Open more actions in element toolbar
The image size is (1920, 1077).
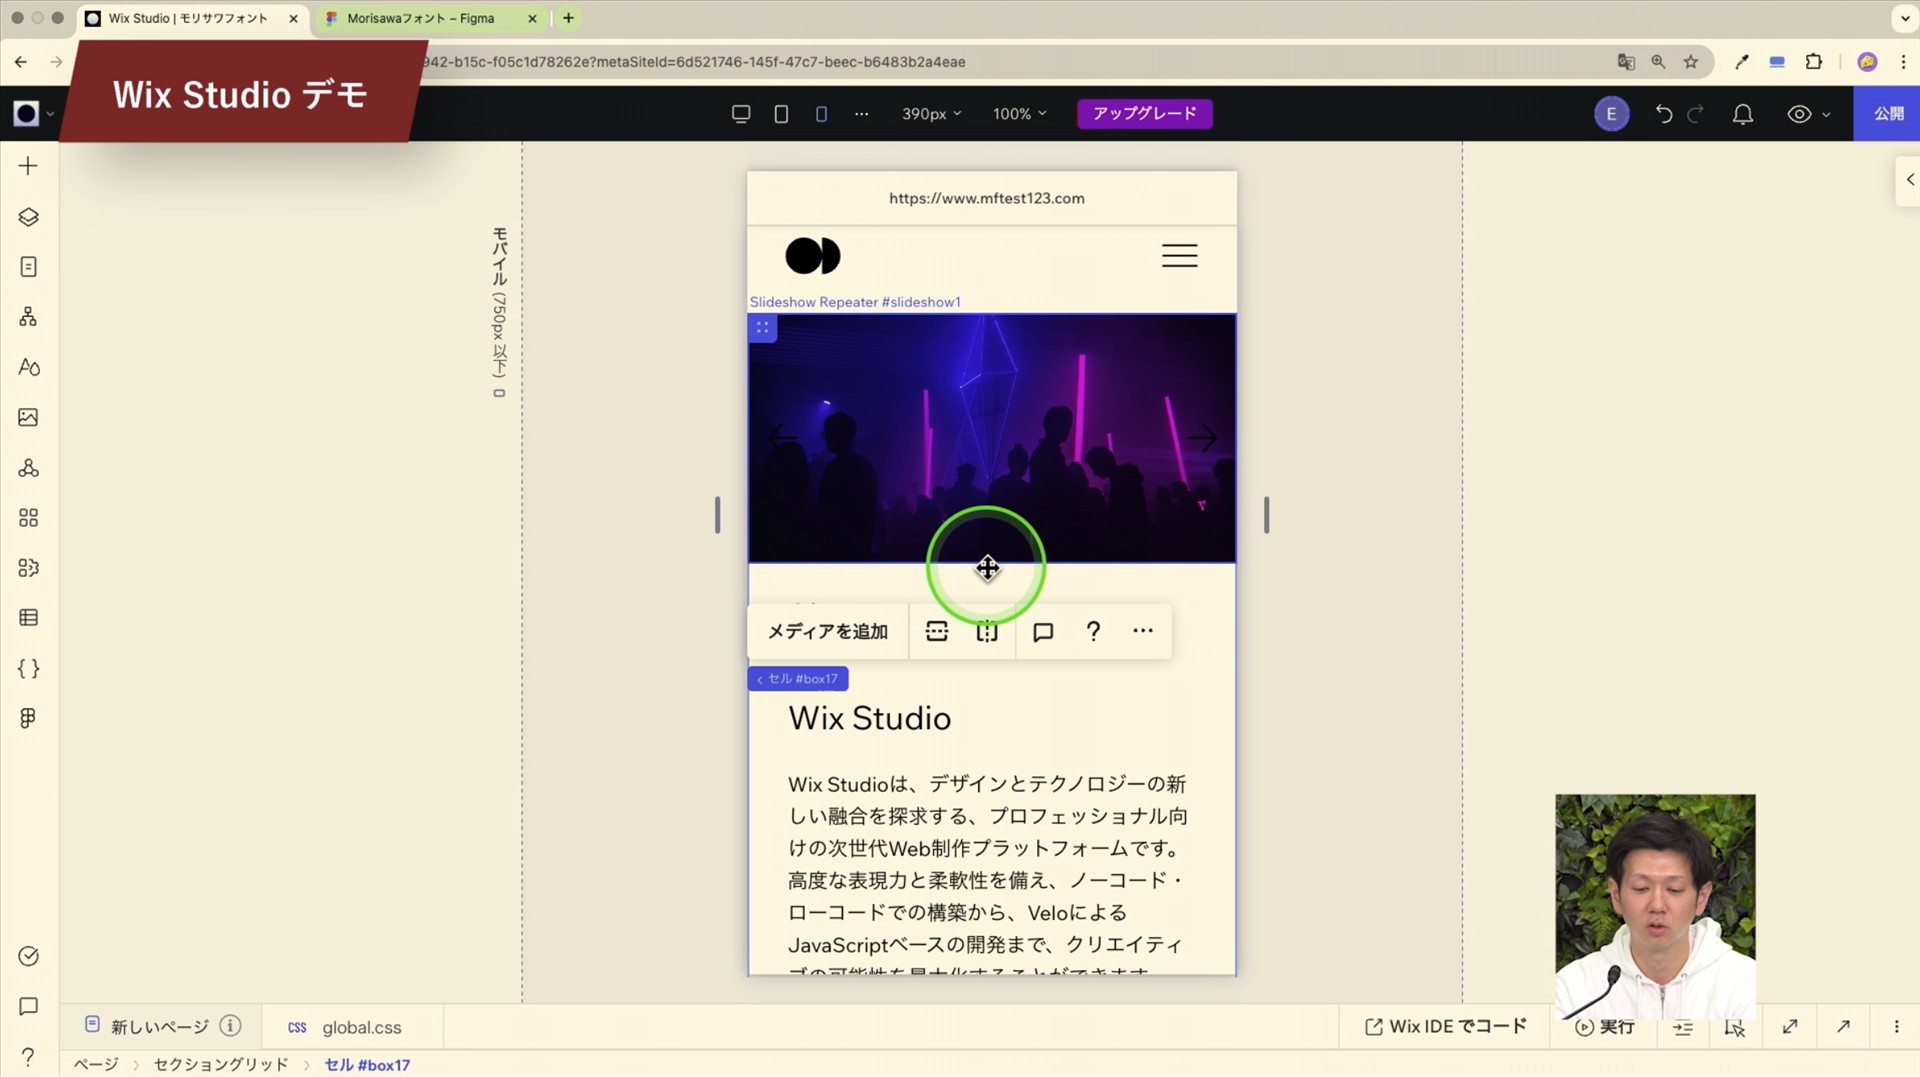tap(1143, 631)
